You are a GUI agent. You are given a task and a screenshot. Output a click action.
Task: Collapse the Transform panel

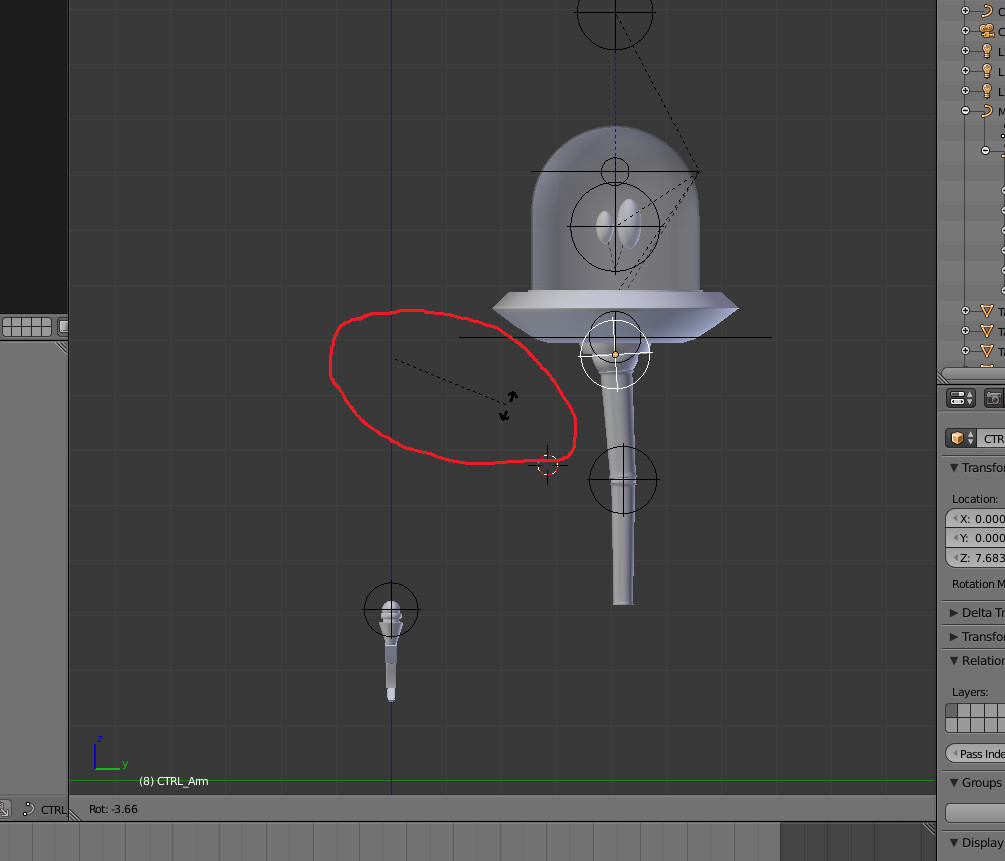954,467
